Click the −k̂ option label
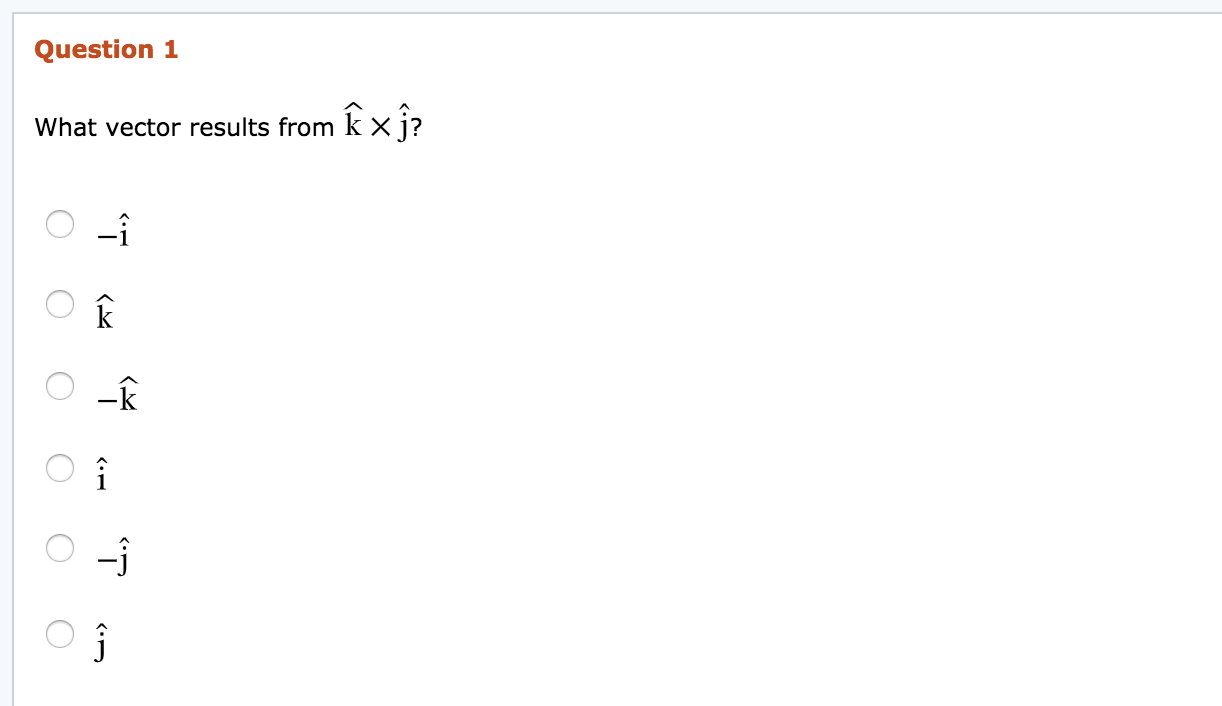The width and height of the screenshot is (1222, 706). pos(116,393)
